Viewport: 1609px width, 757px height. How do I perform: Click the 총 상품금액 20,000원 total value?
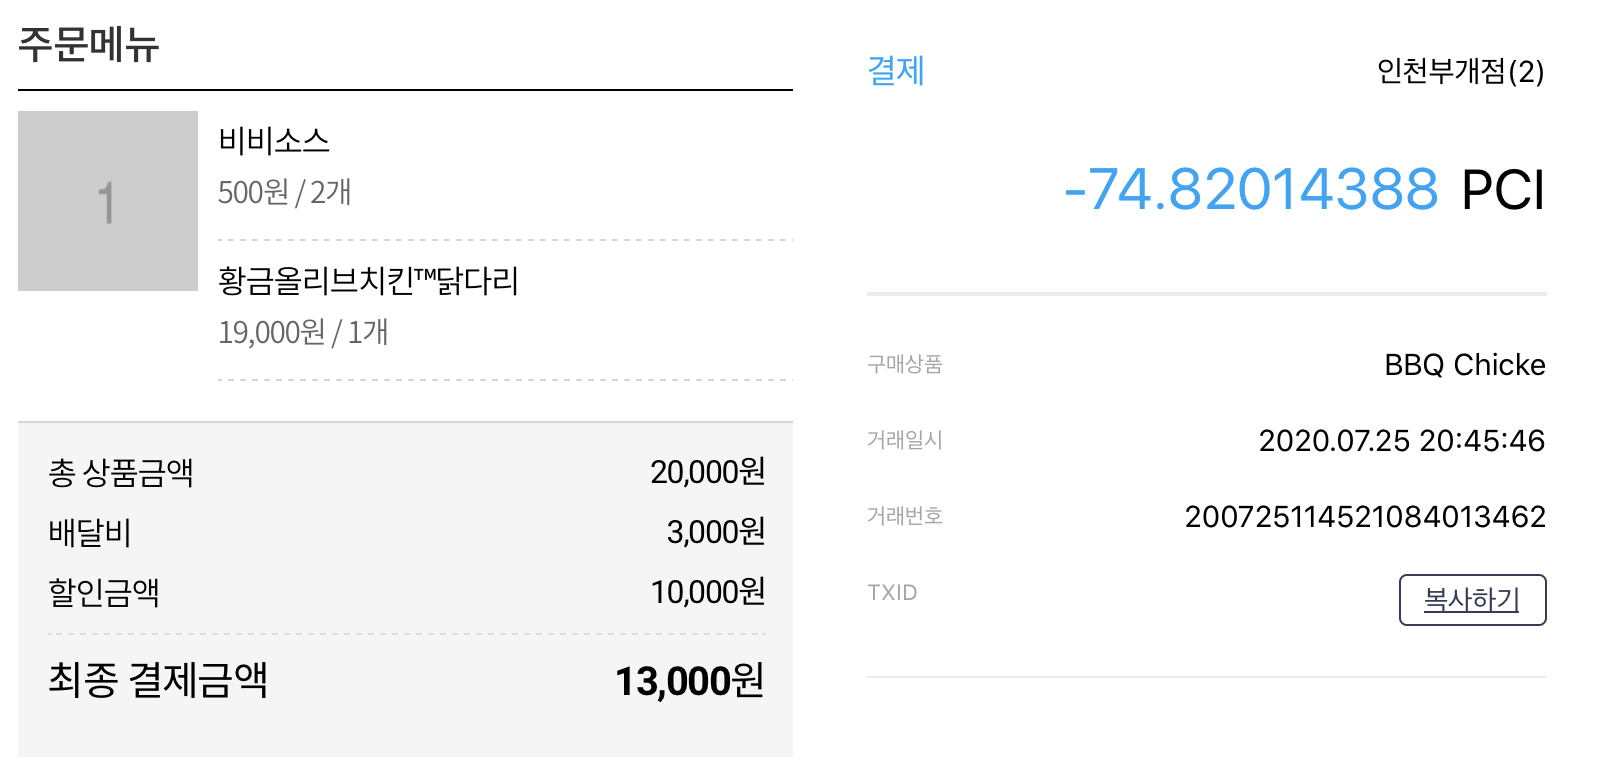708,472
